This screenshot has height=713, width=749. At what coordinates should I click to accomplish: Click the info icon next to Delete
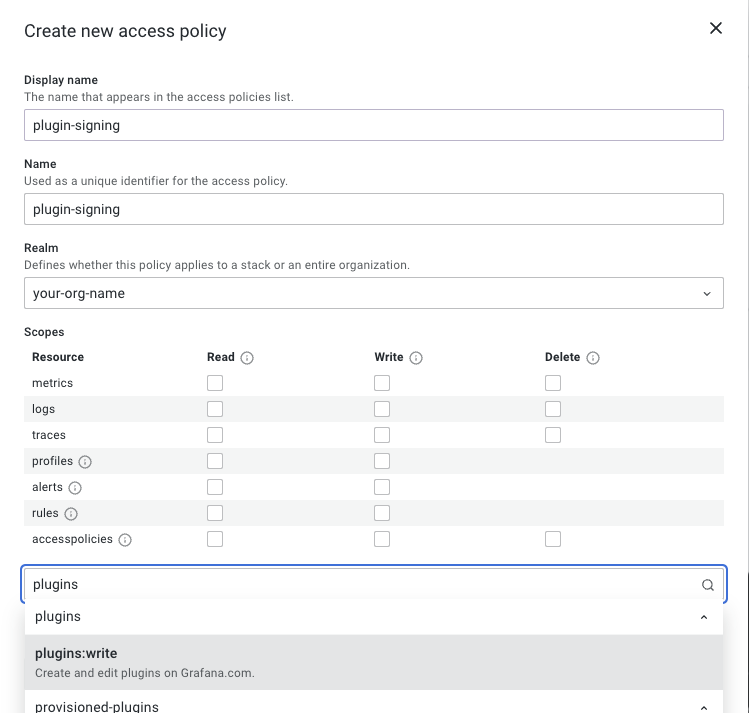(593, 358)
